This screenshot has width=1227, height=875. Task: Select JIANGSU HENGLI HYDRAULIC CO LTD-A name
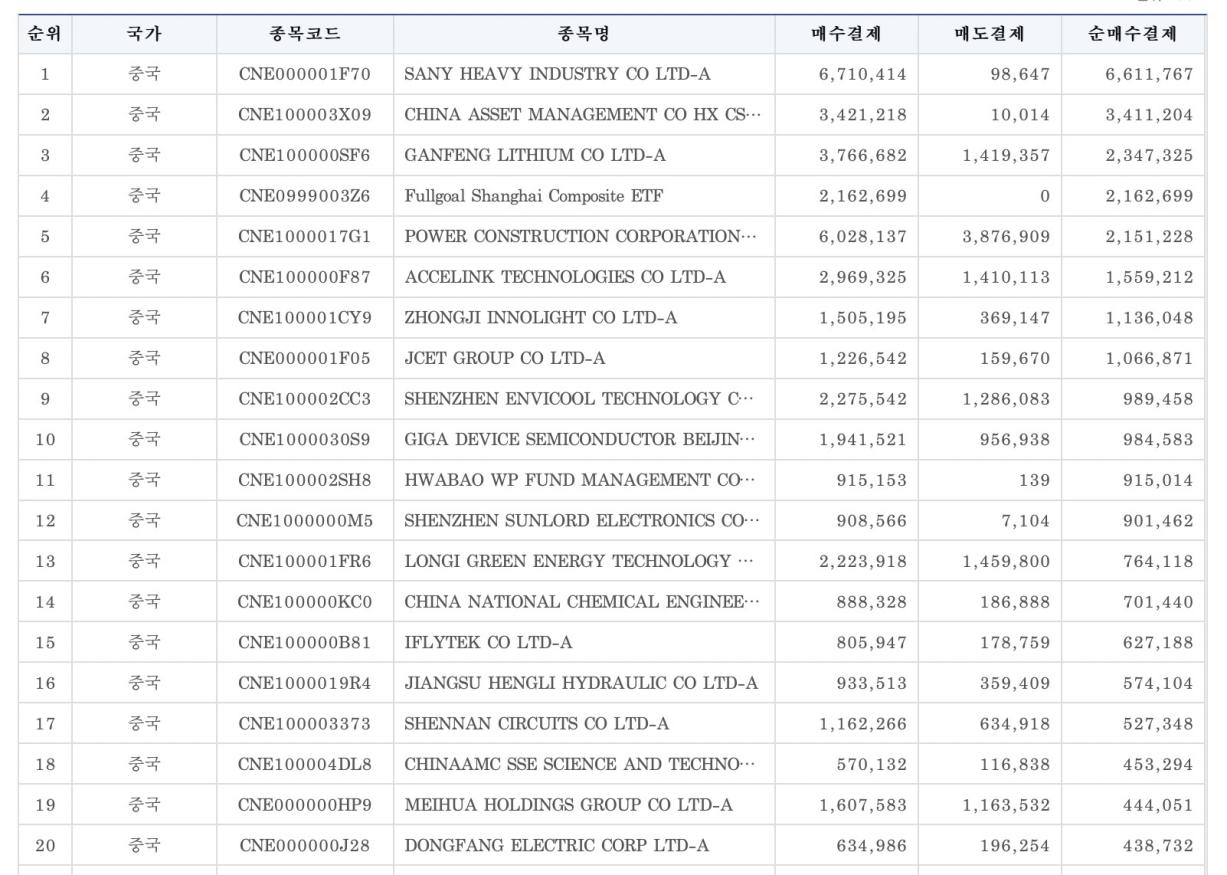tap(580, 681)
